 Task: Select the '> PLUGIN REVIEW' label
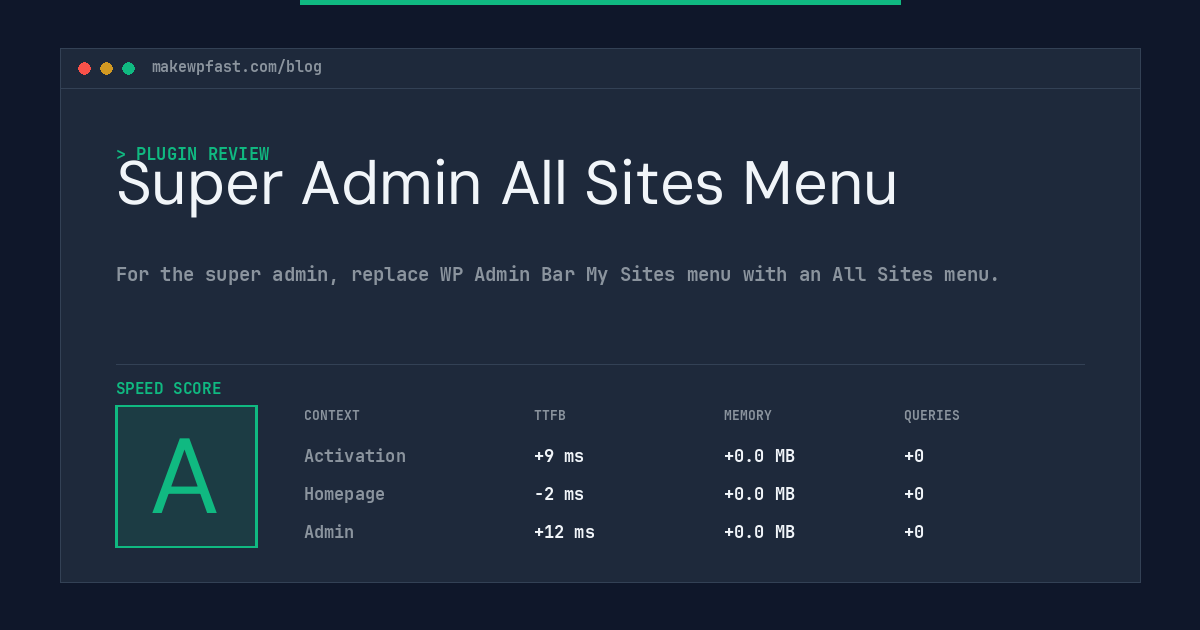(x=193, y=154)
